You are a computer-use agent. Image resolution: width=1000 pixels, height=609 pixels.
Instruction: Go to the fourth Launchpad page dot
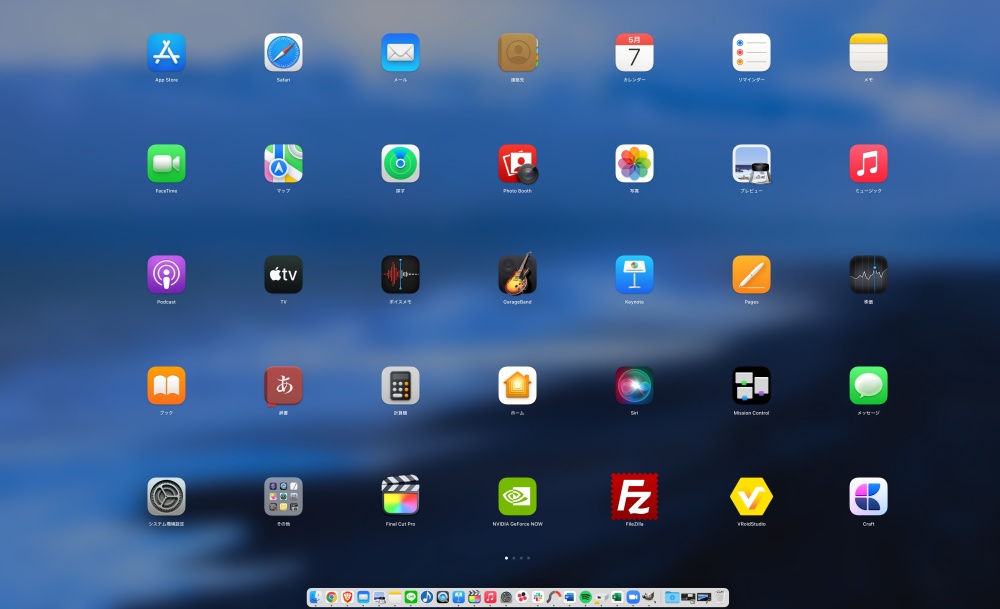point(528,558)
